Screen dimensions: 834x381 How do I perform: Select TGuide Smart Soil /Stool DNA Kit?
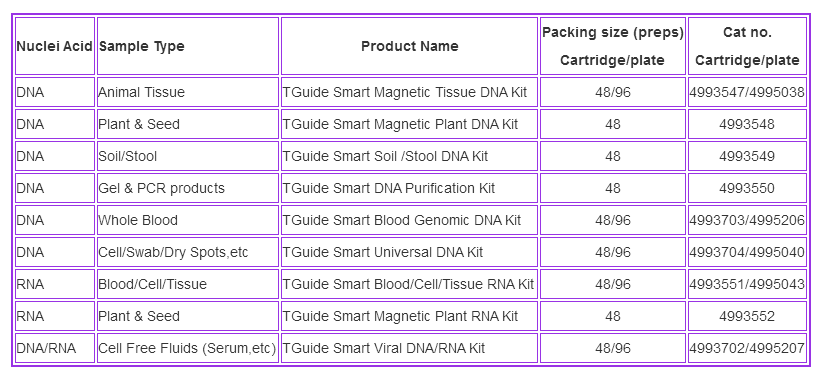tap(385, 156)
